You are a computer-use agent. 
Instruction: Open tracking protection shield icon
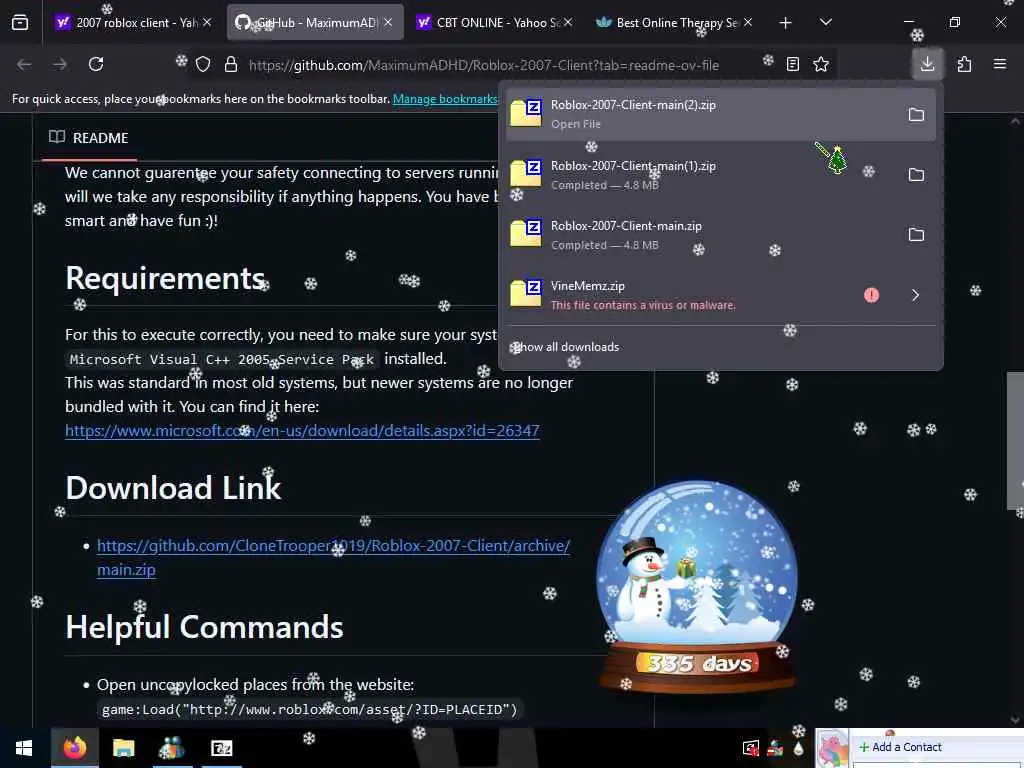pyautogui.click(x=203, y=64)
